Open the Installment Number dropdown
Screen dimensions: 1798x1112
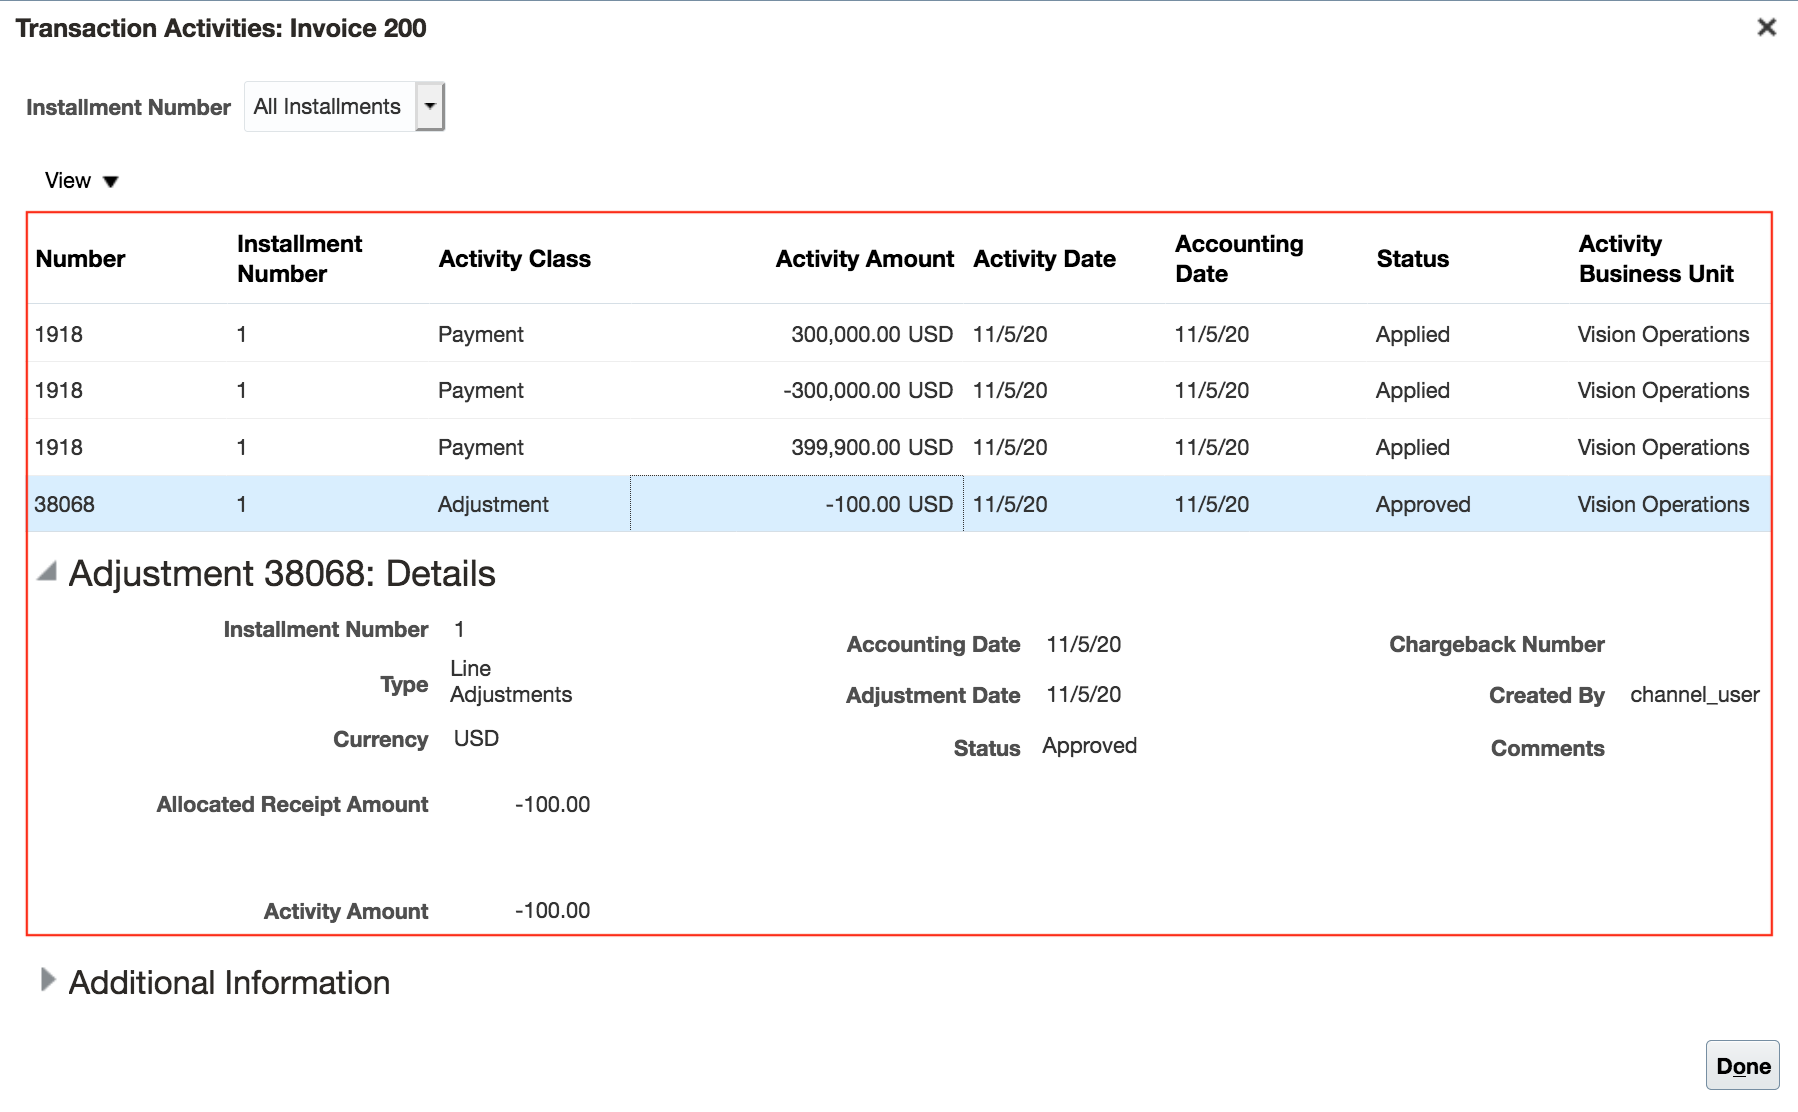(430, 106)
